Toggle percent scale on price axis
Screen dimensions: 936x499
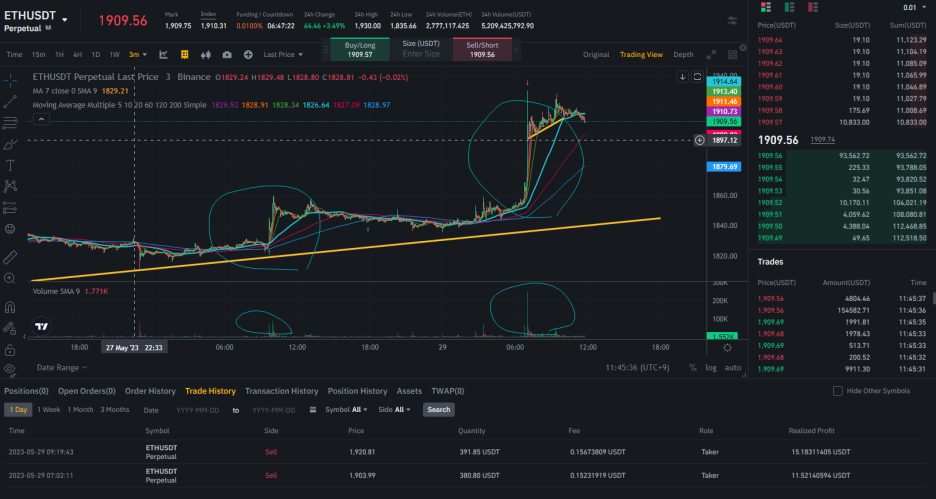coord(692,368)
